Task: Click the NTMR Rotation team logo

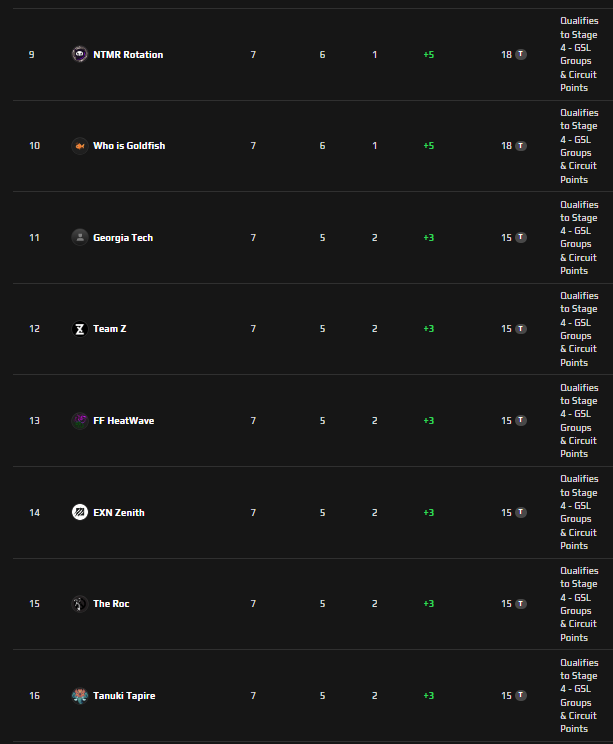Action: coord(80,55)
